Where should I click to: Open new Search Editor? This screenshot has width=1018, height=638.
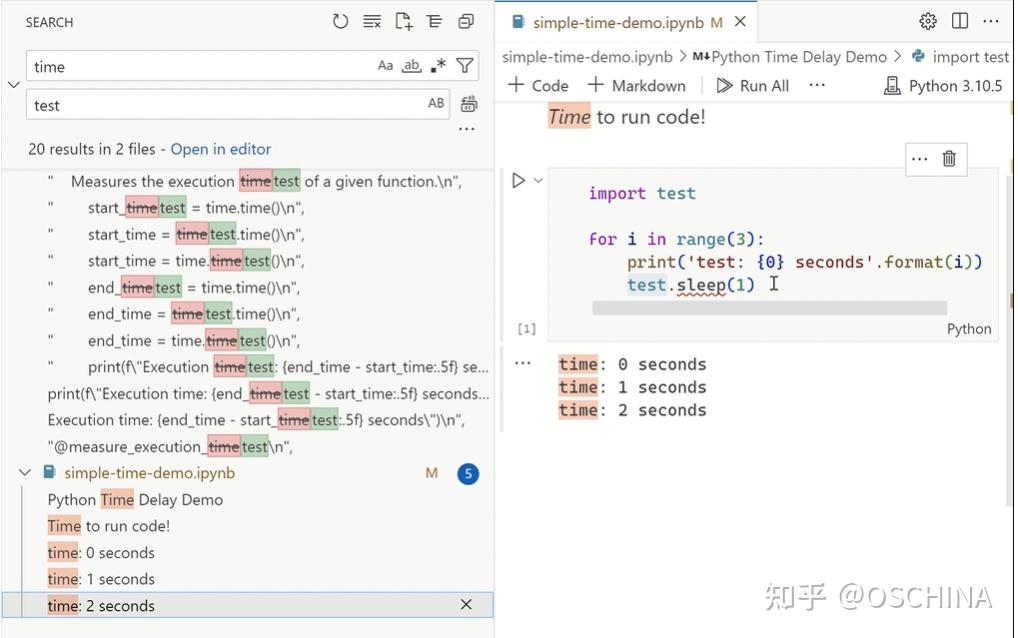(404, 21)
